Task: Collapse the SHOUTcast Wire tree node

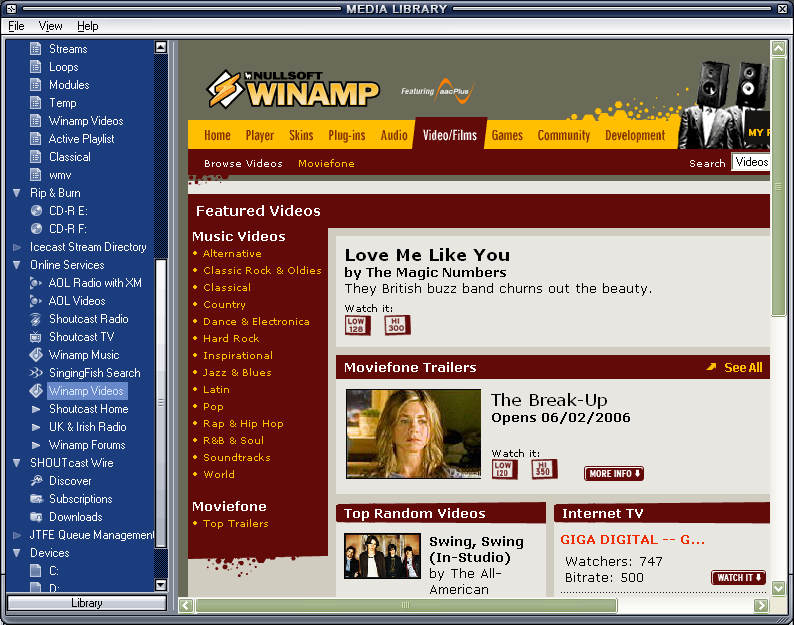Action: click(17, 463)
